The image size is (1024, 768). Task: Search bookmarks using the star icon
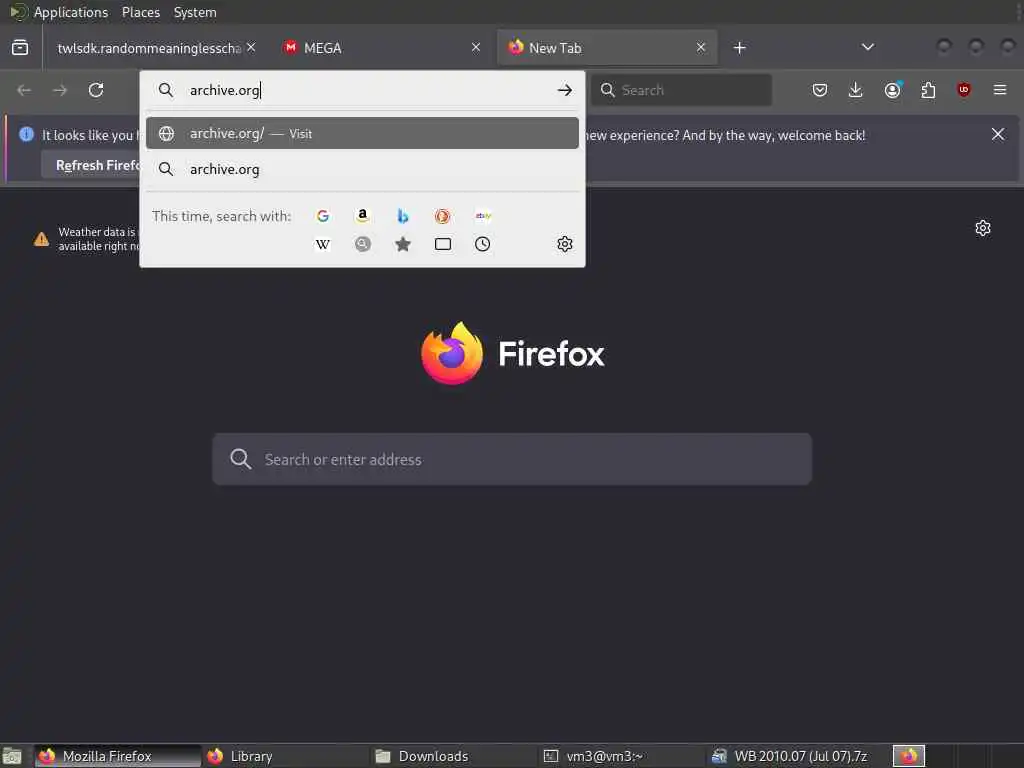(x=403, y=244)
